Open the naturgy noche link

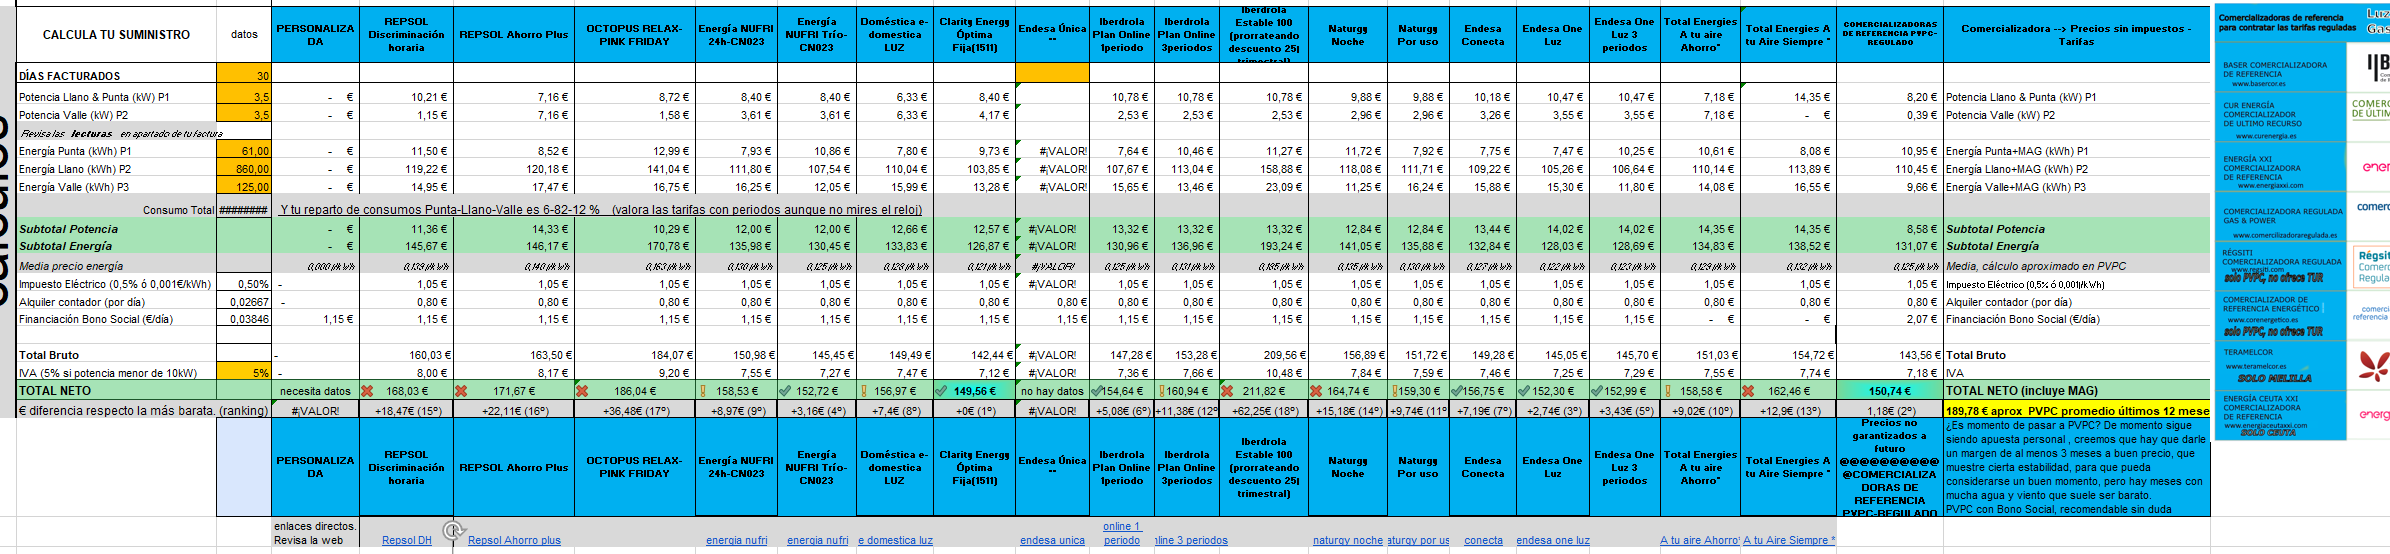pyautogui.click(x=1347, y=540)
